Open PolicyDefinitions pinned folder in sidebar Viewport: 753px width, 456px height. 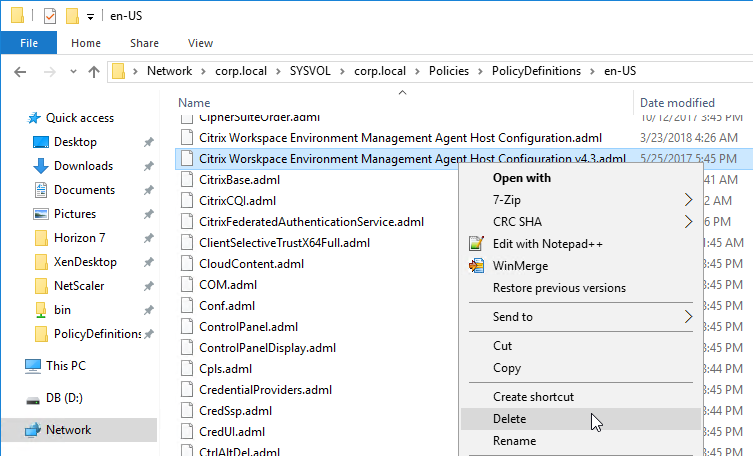click(97, 334)
